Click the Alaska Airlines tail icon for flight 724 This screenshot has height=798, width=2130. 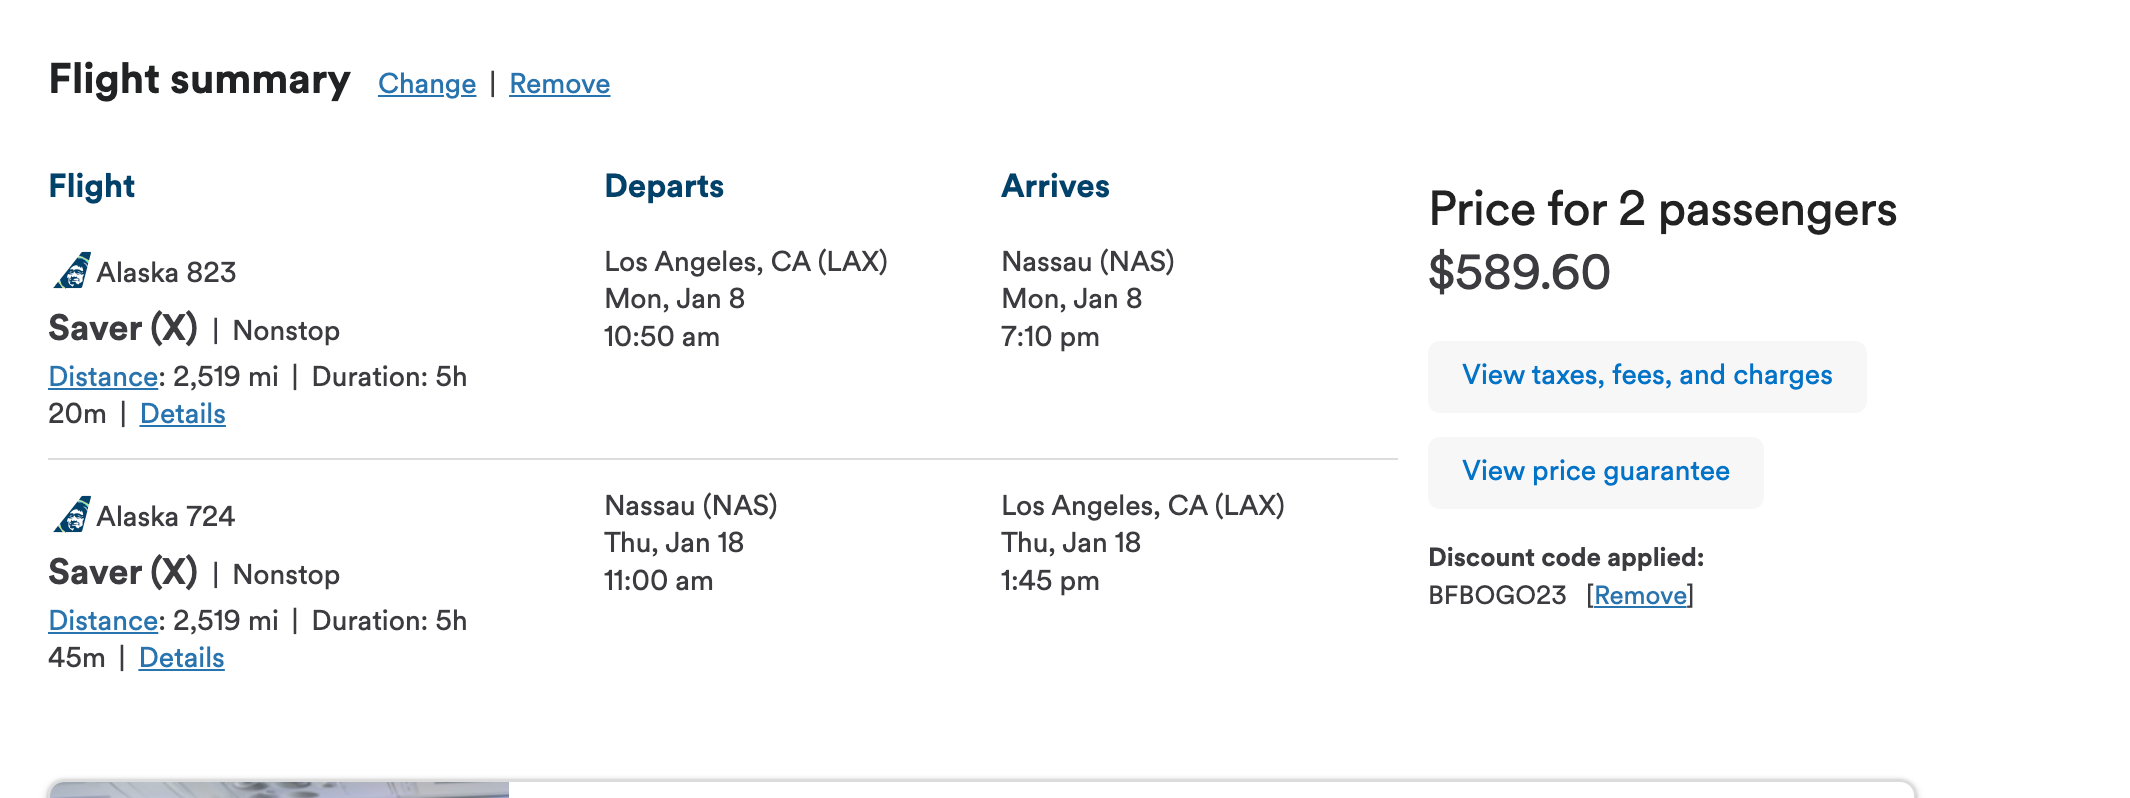(x=71, y=516)
